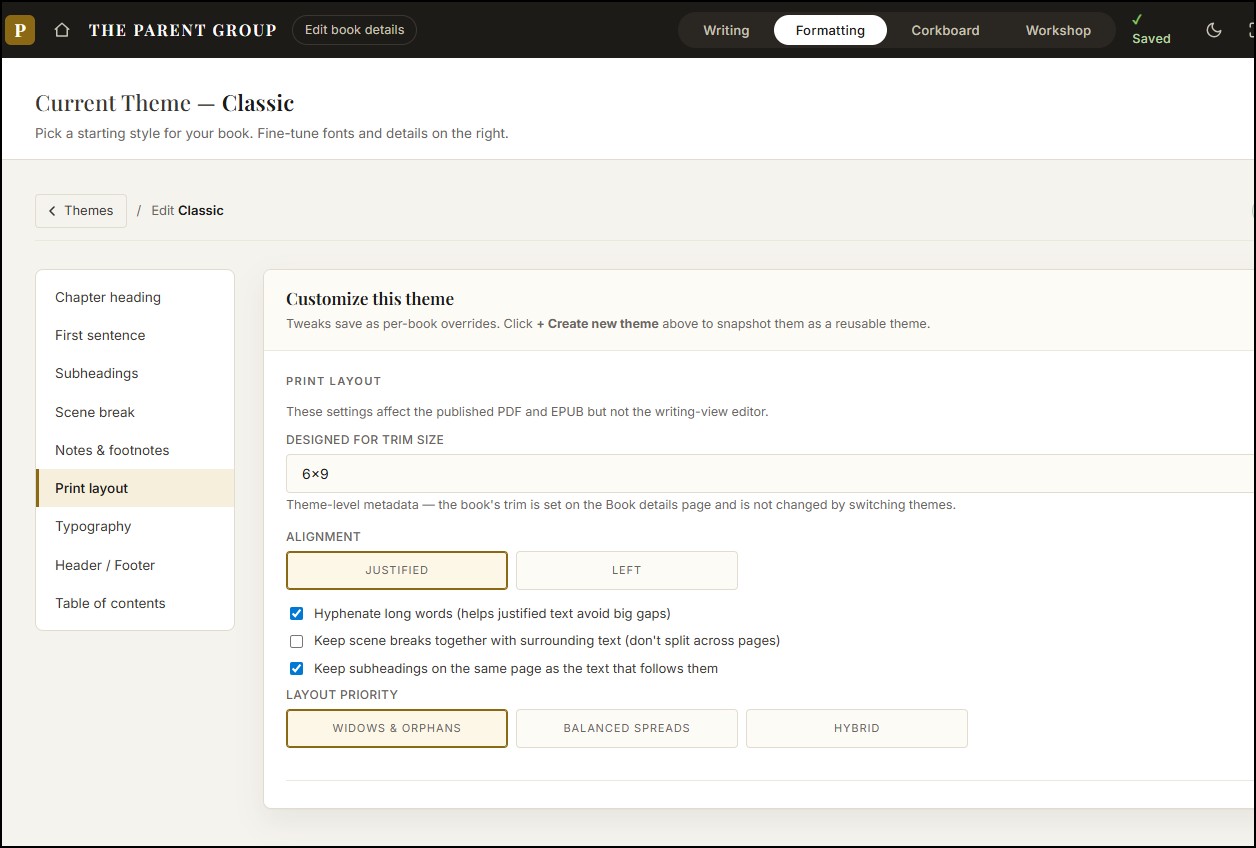This screenshot has width=1256, height=848.
Task: Click the gold P app logo
Action: tap(20, 30)
